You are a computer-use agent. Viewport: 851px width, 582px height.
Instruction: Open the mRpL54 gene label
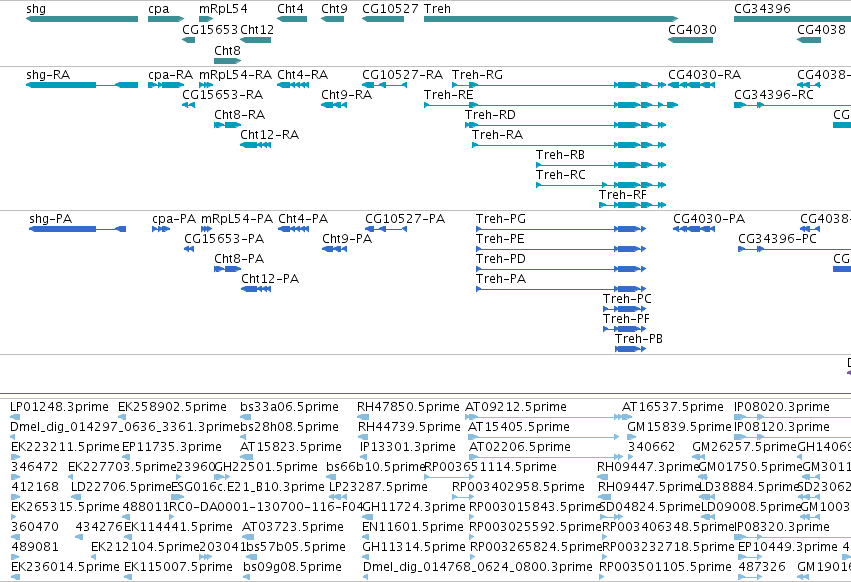(x=223, y=9)
